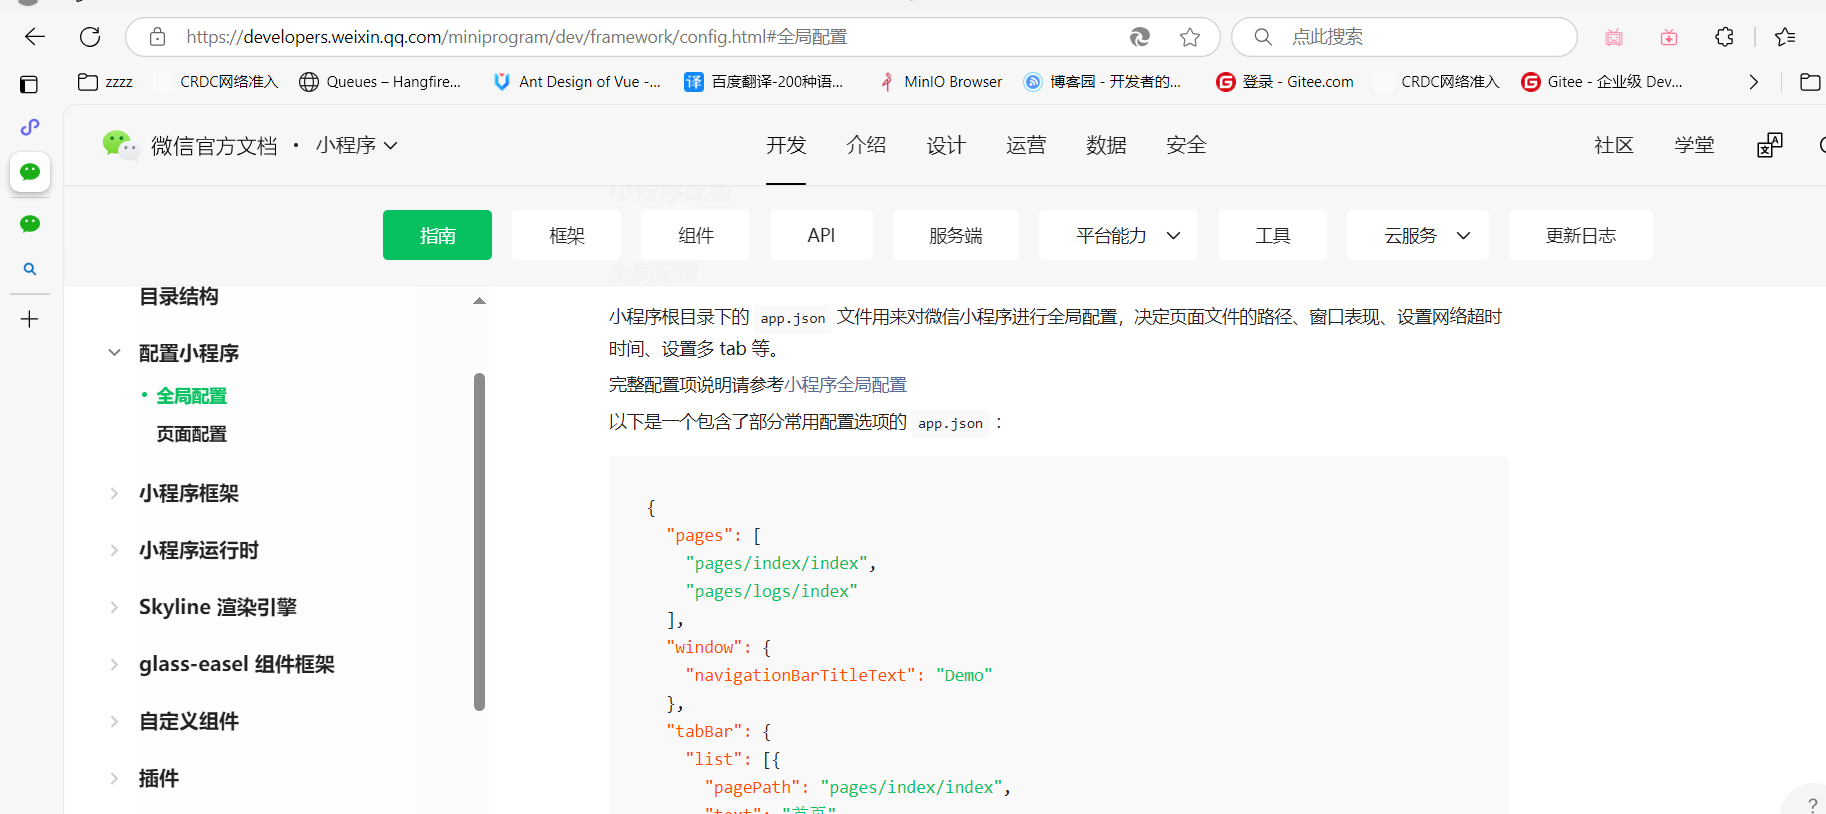This screenshot has height=814, width=1826.
Task: Open other favorites folder icon
Action: [x=1810, y=82]
